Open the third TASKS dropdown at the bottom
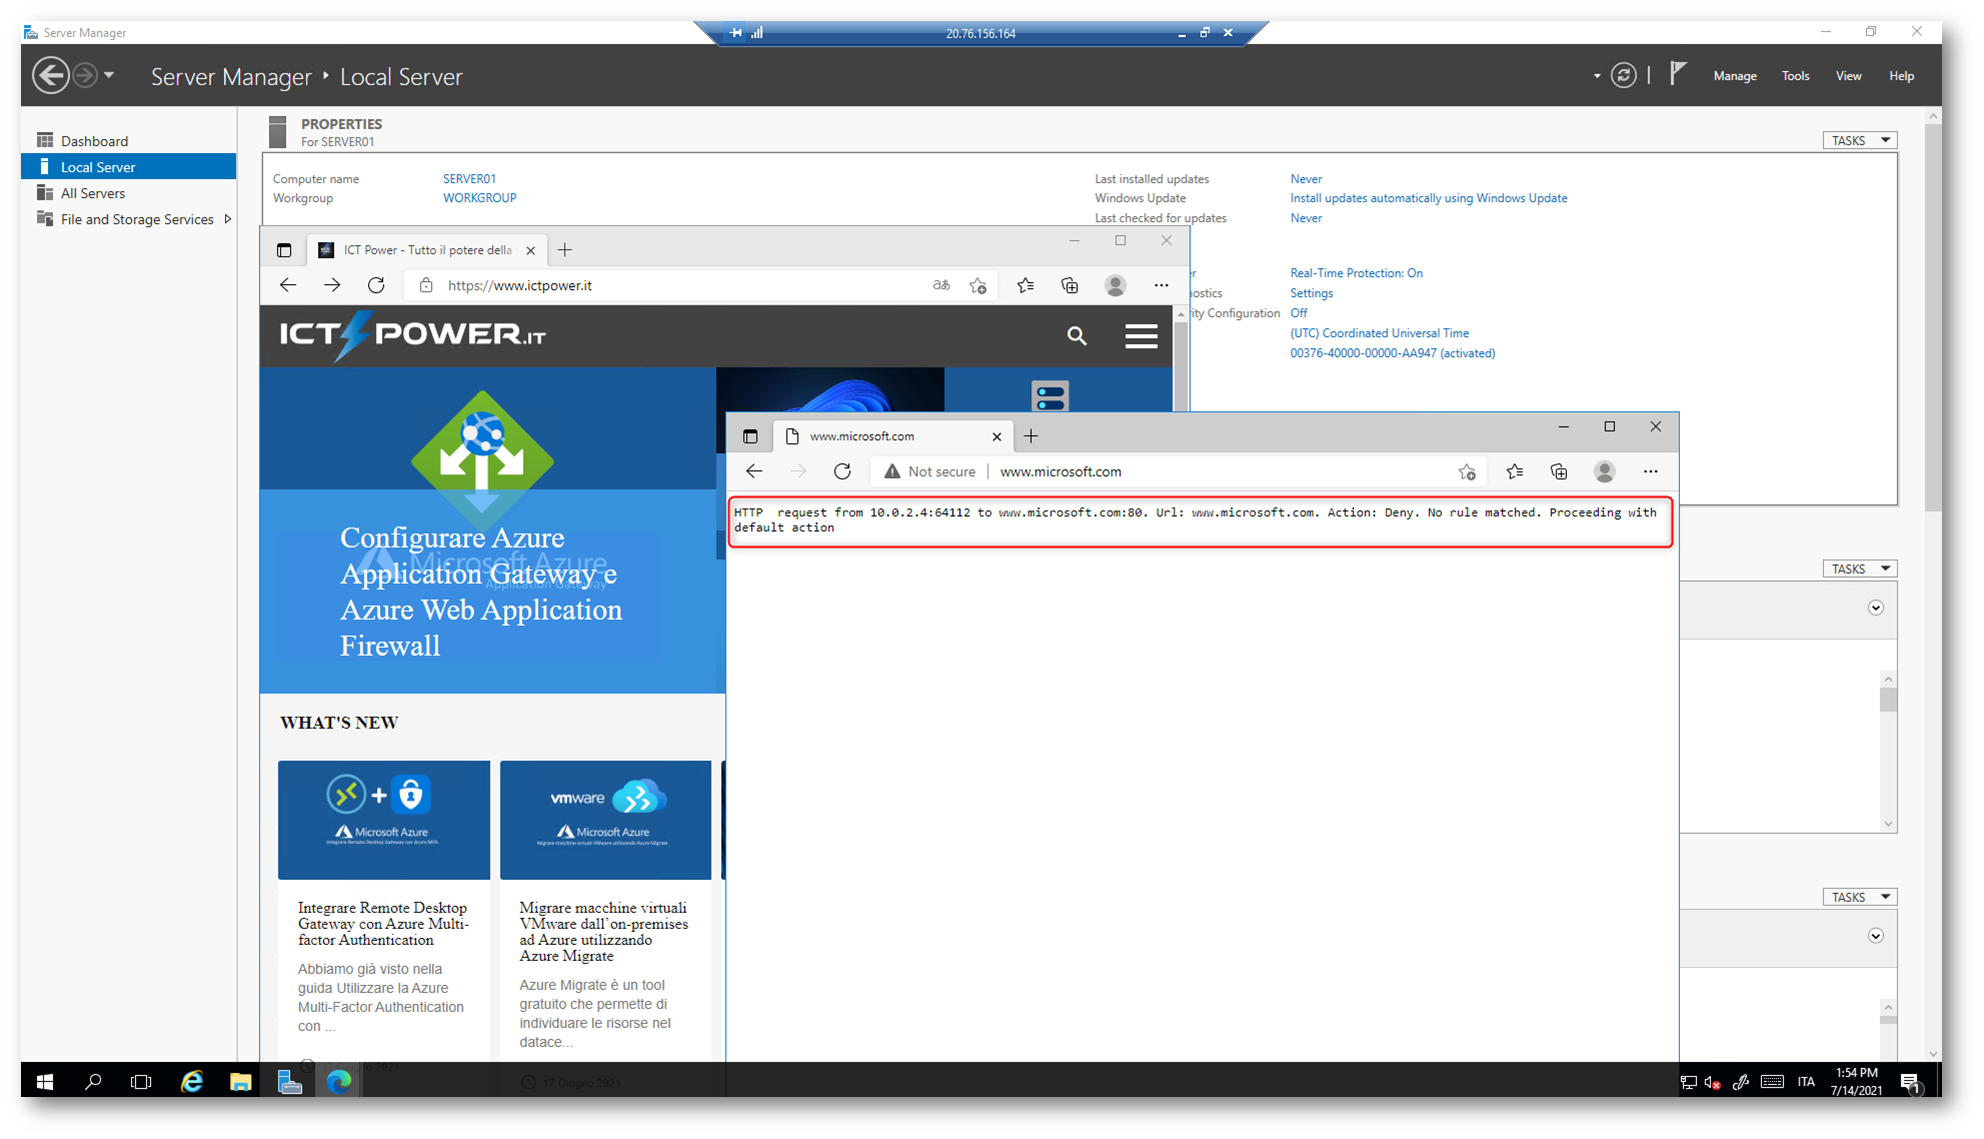 pyautogui.click(x=1859, y=897)
